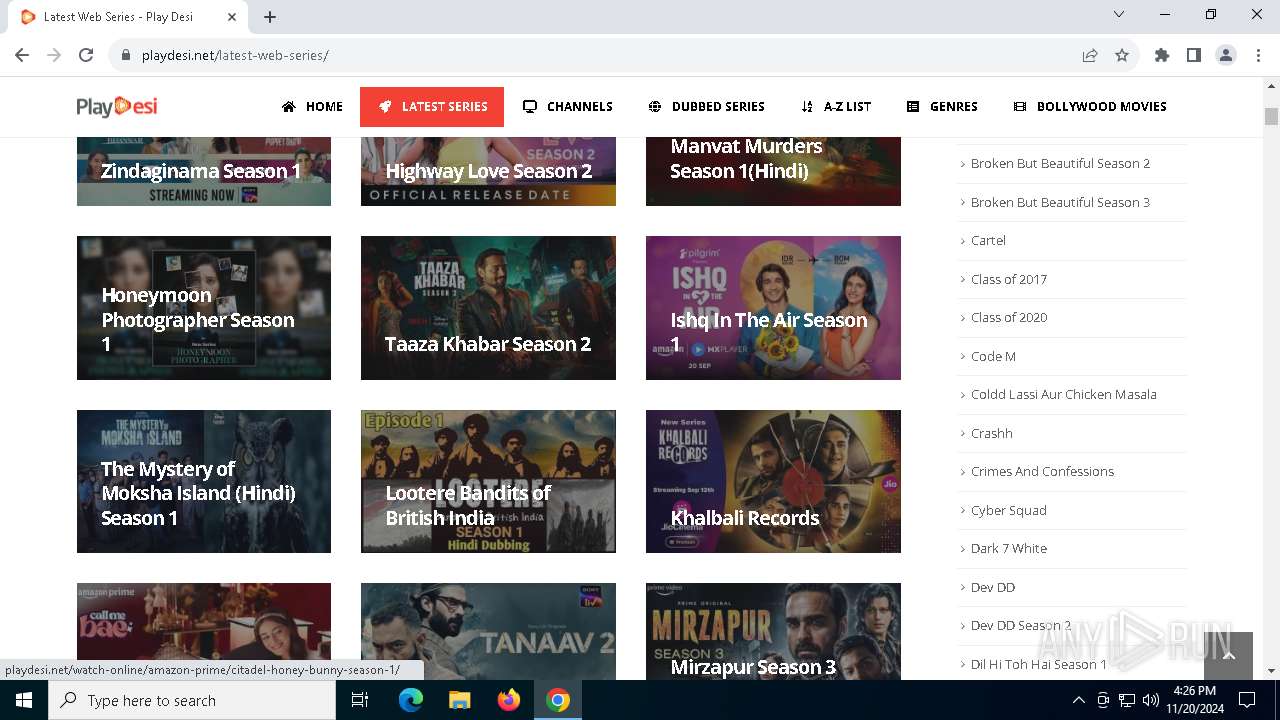Open the GENRES menu
The width and height of the screenshot is (1280, 720).
point(942,106)
